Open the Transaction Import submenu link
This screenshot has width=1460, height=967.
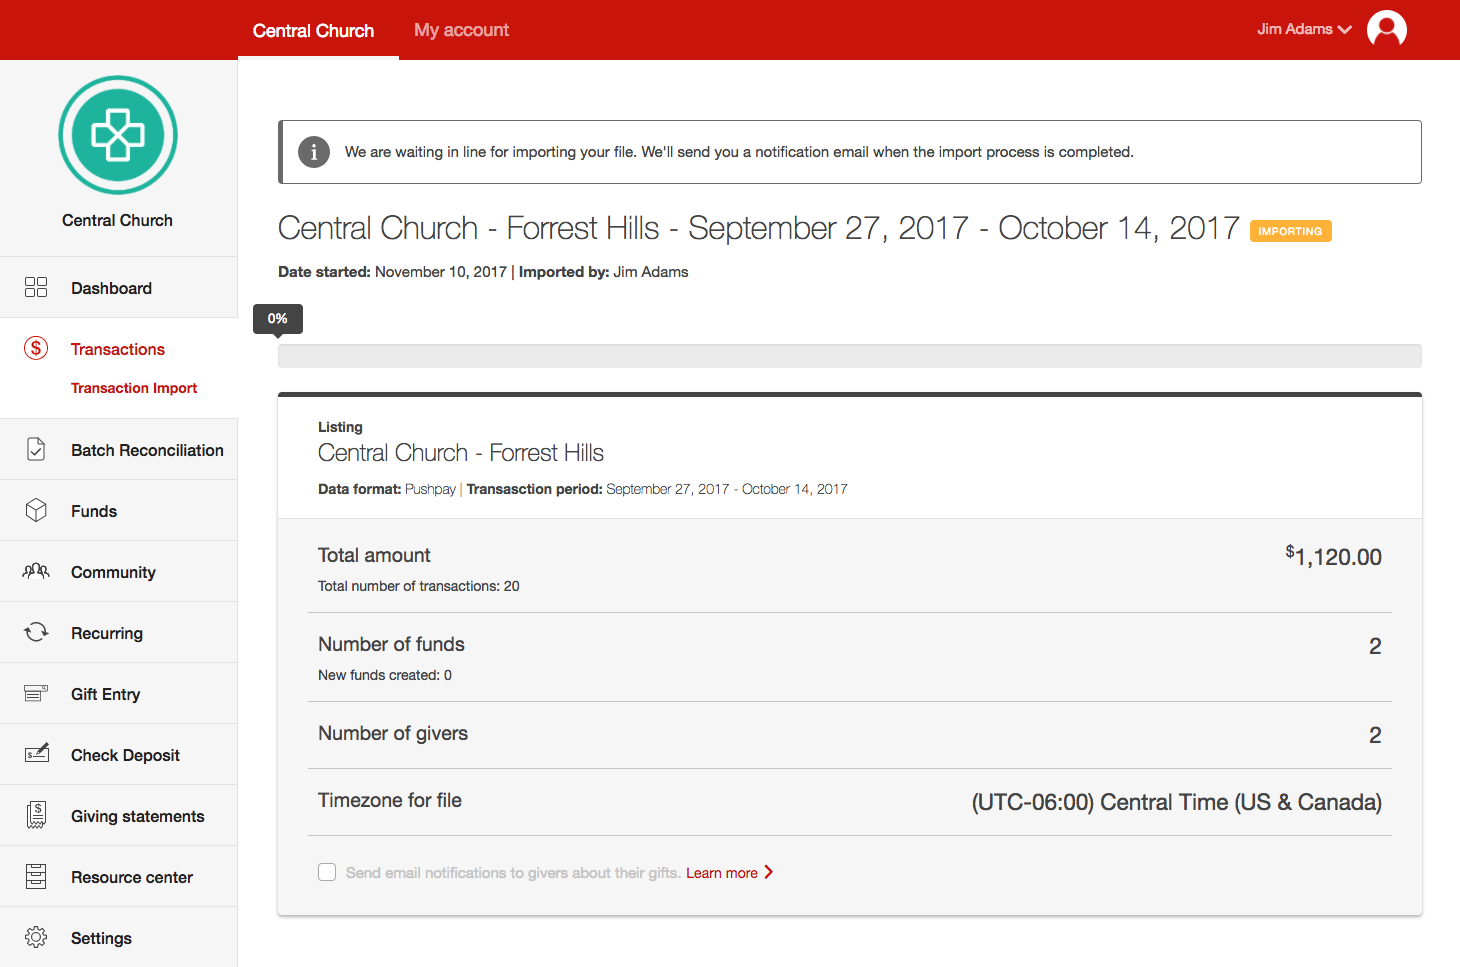pos(134,388)
